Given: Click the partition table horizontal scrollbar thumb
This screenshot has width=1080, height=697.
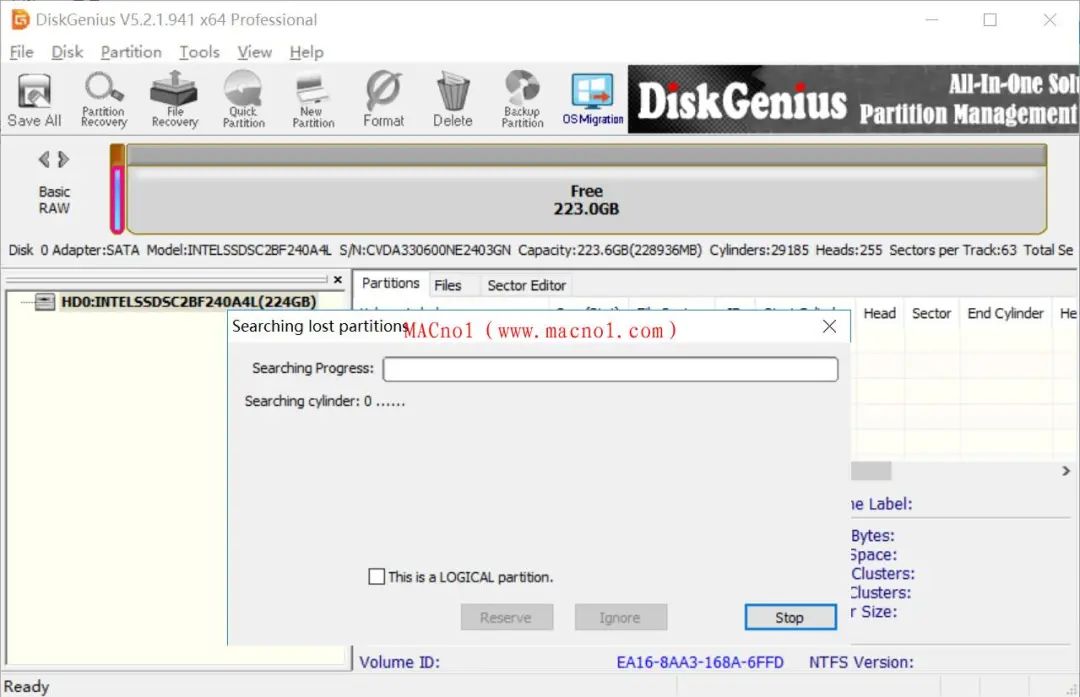Looking at the screenshot, I should (871, 471).
